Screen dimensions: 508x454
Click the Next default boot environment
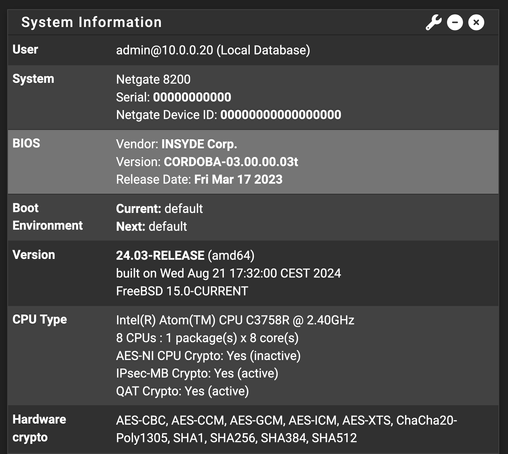click(151, 227)
